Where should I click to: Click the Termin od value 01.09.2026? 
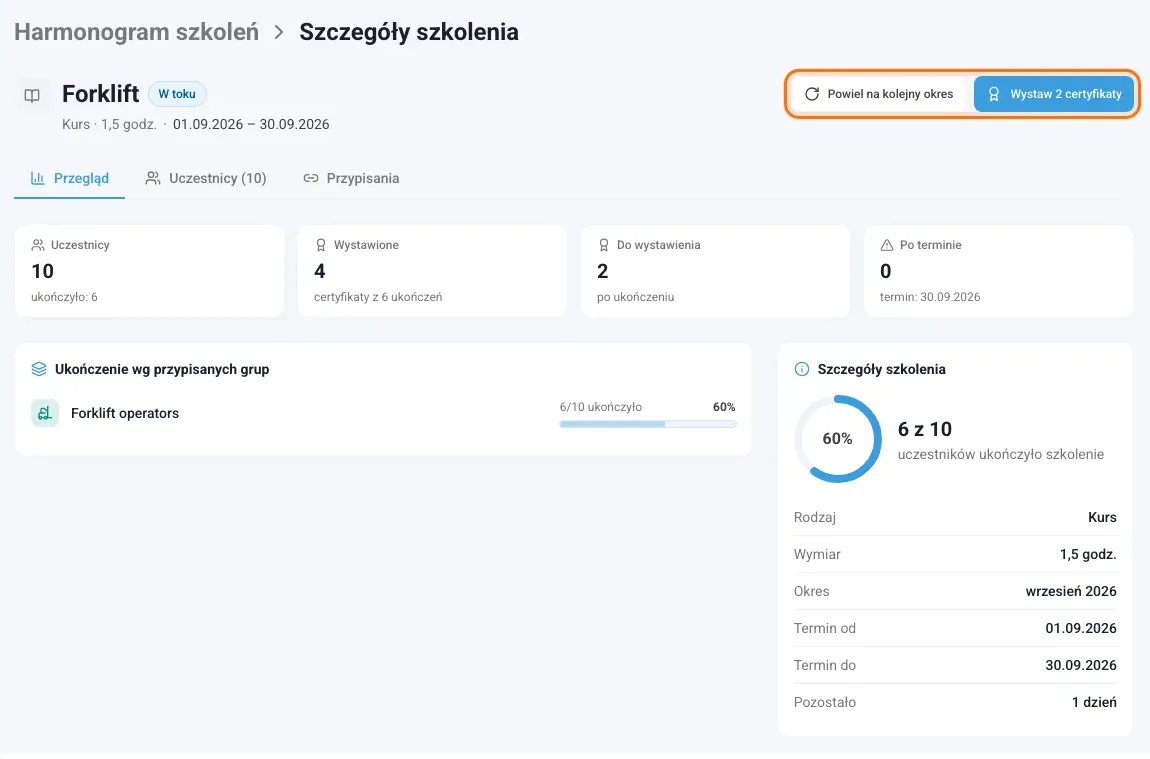[x=1081, y=628]
